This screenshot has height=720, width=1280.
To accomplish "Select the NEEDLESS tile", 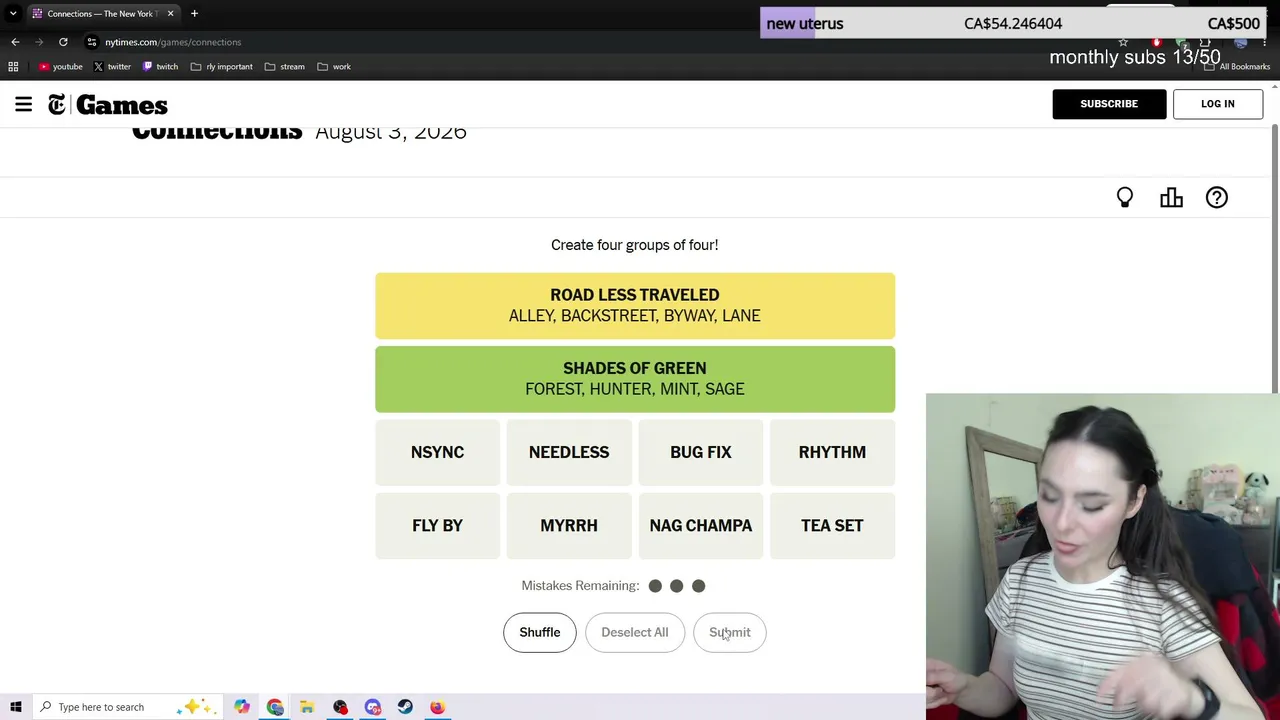I will click(569, 452).
